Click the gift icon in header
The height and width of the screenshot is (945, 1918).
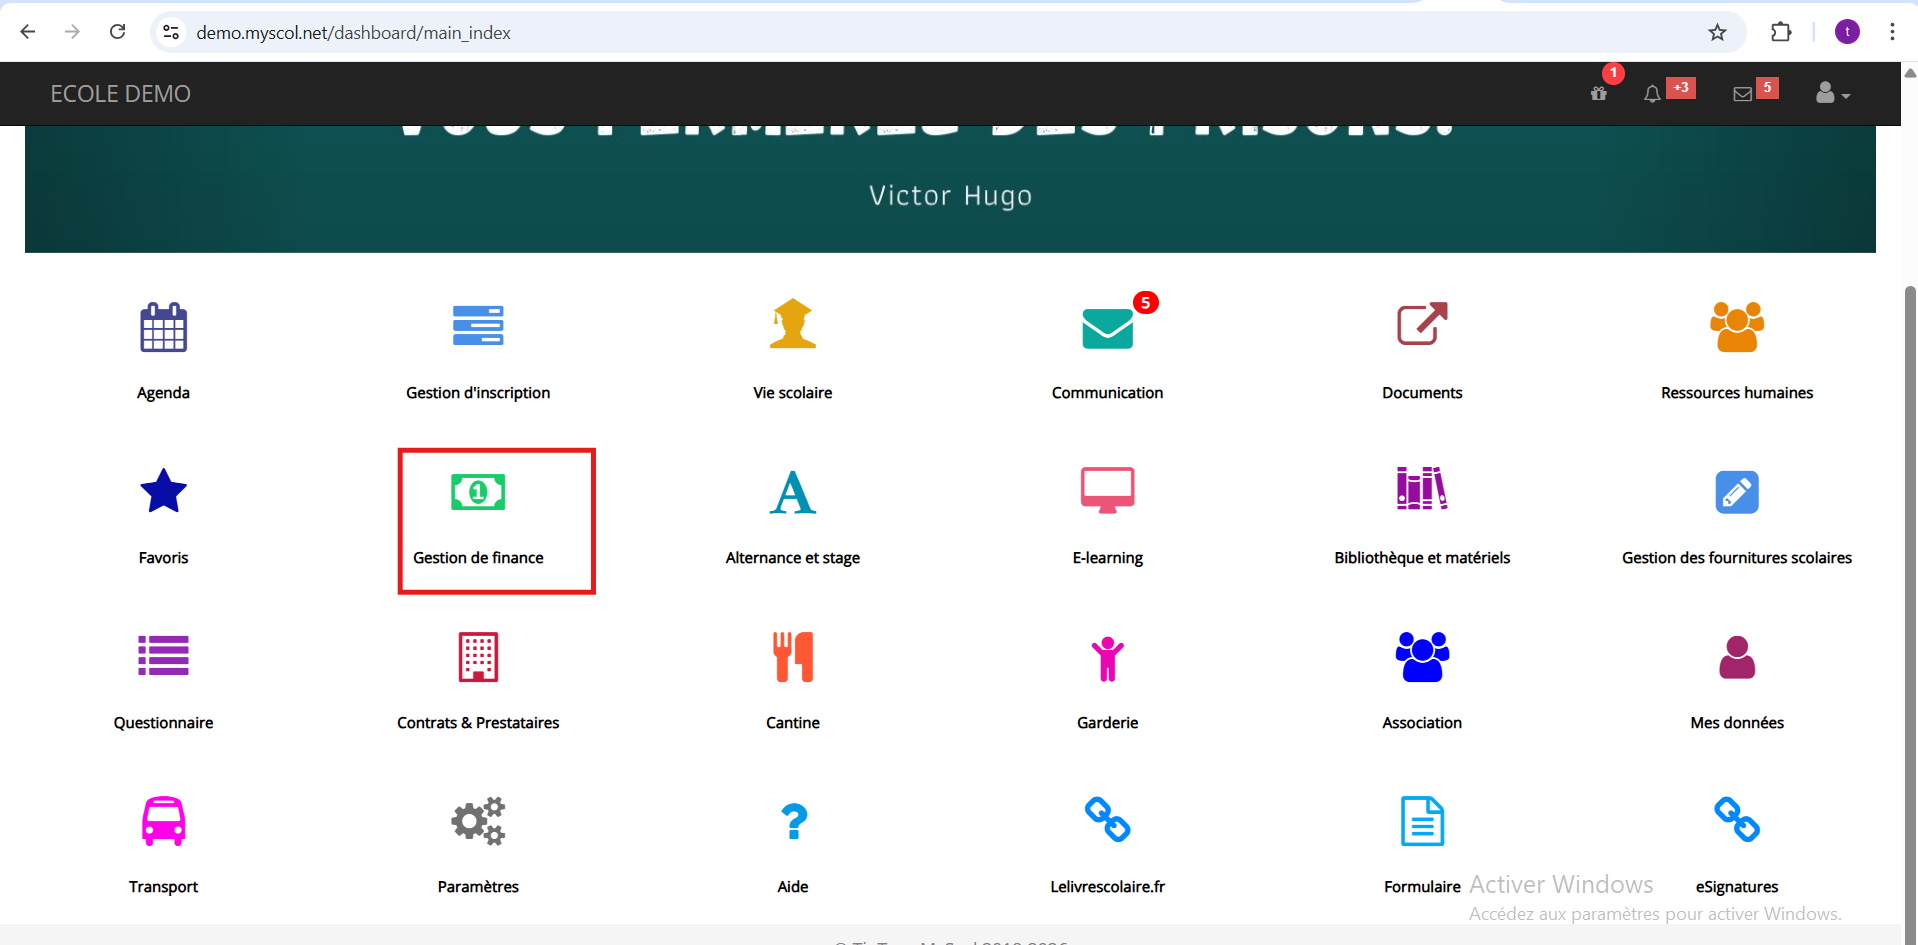click(1599, 94)
